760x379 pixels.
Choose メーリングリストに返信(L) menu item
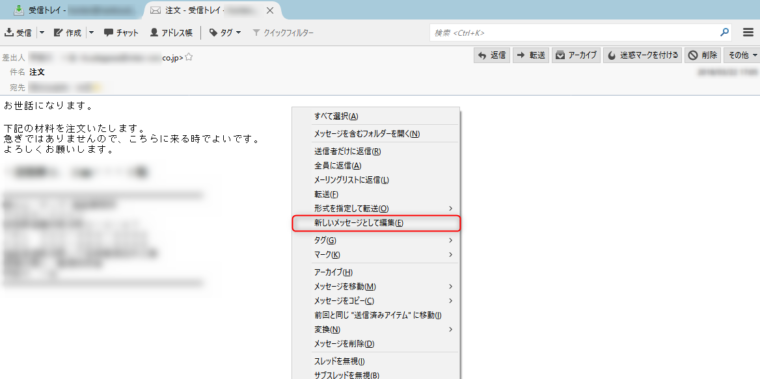coord(376,180)
